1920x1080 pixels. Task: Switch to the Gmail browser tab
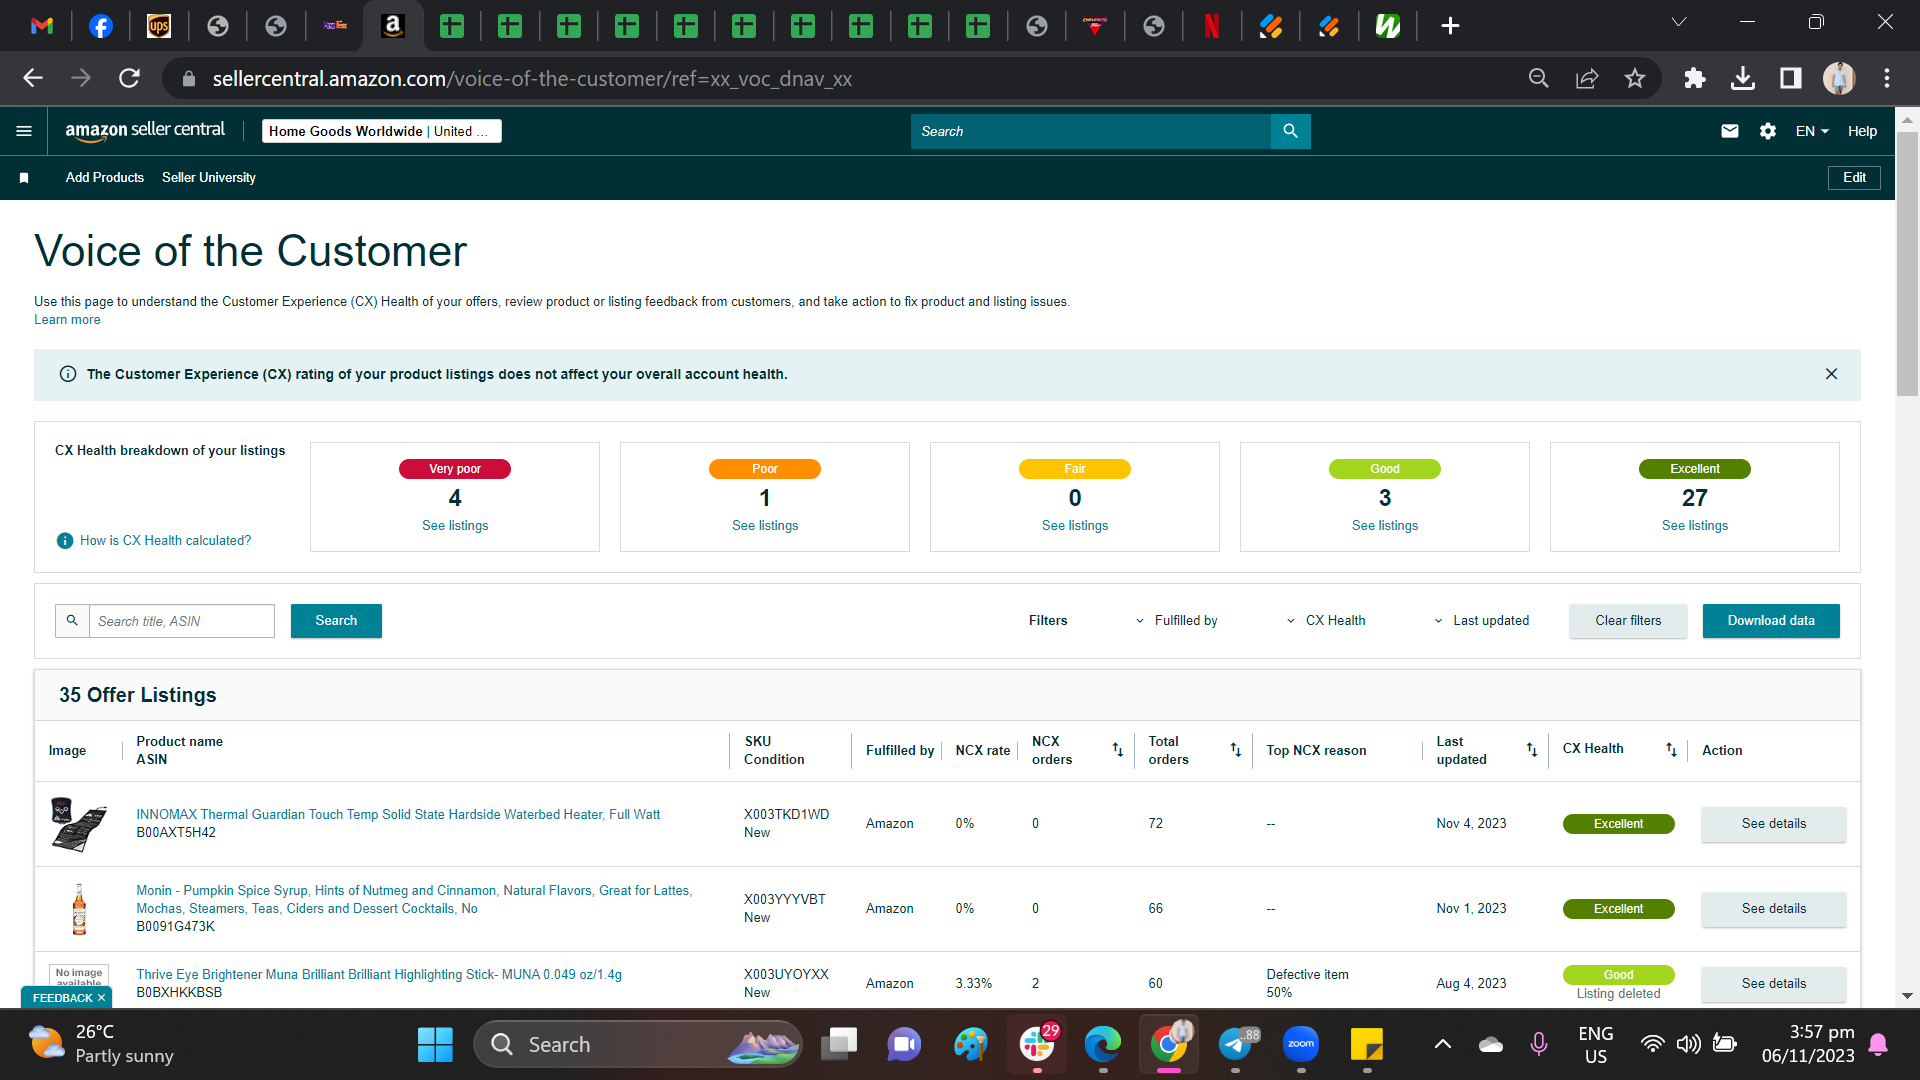point(42,26)
